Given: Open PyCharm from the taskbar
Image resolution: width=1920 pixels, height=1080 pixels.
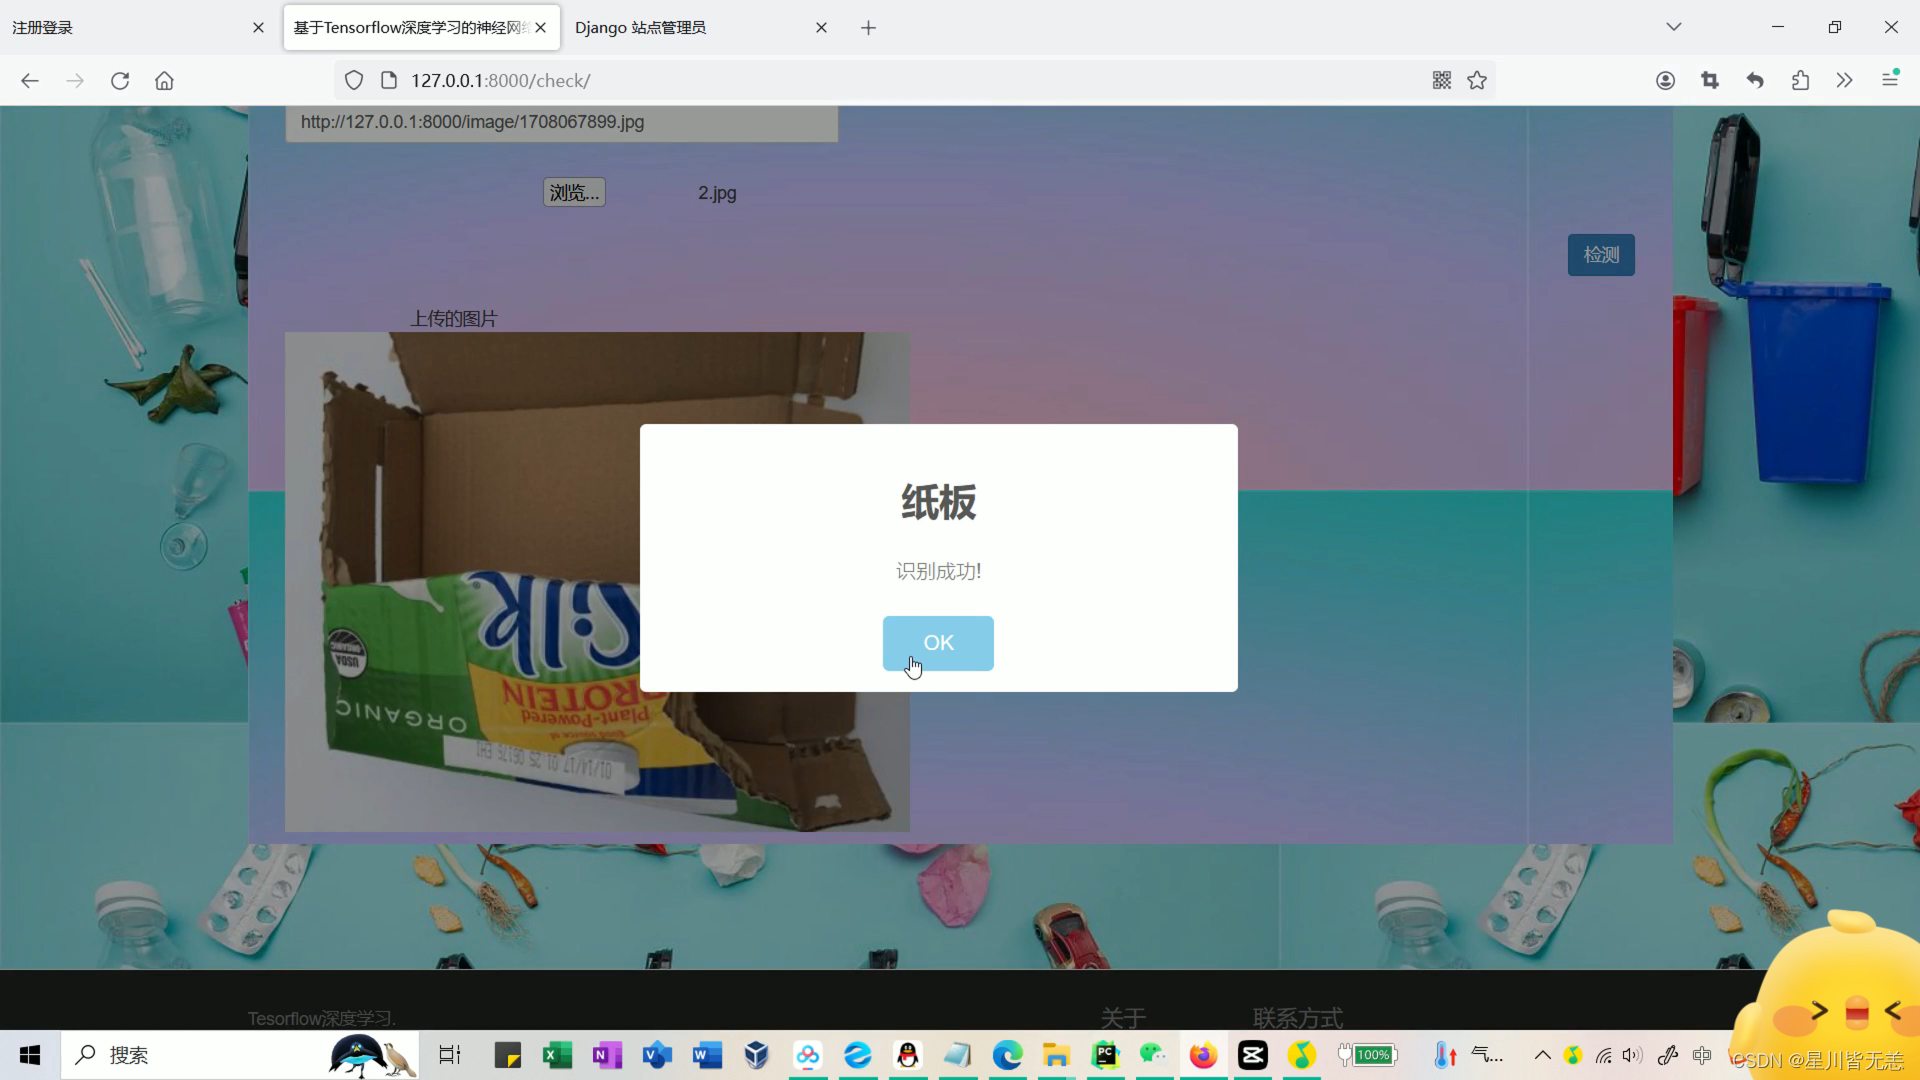Looking at the screenshot, I should [1105, 1055].
